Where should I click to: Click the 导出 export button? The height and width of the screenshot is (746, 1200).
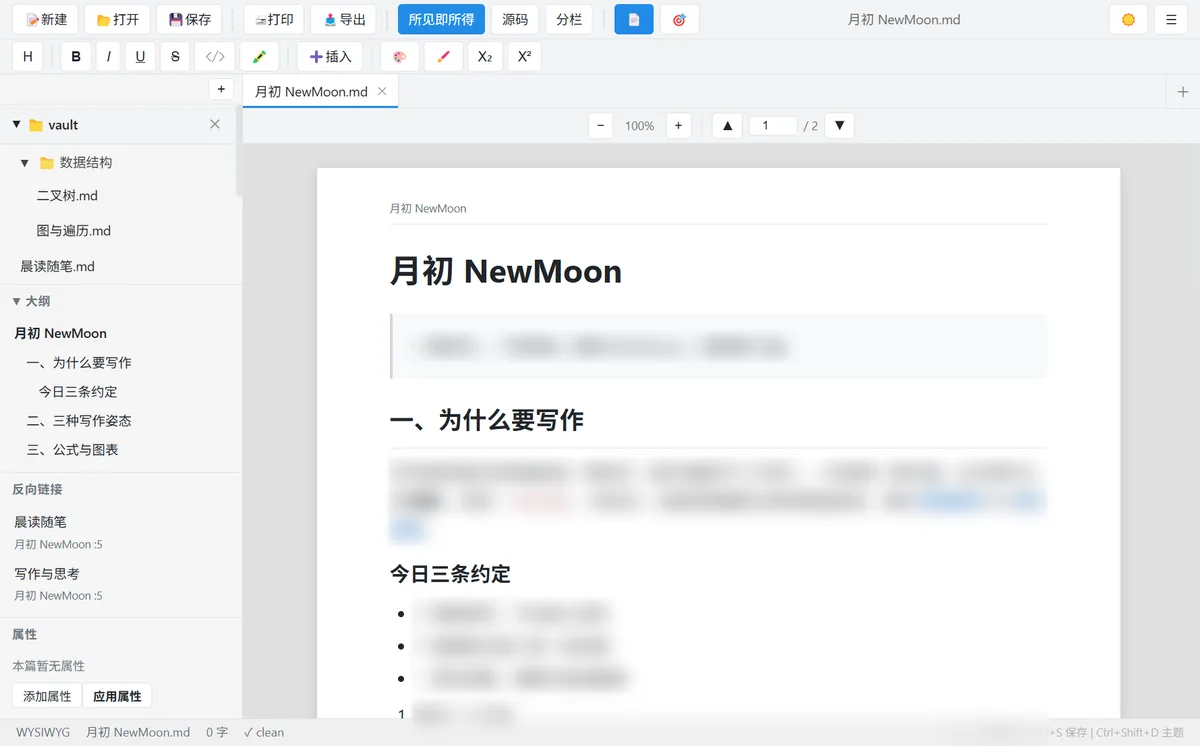(x=344, y=19)
